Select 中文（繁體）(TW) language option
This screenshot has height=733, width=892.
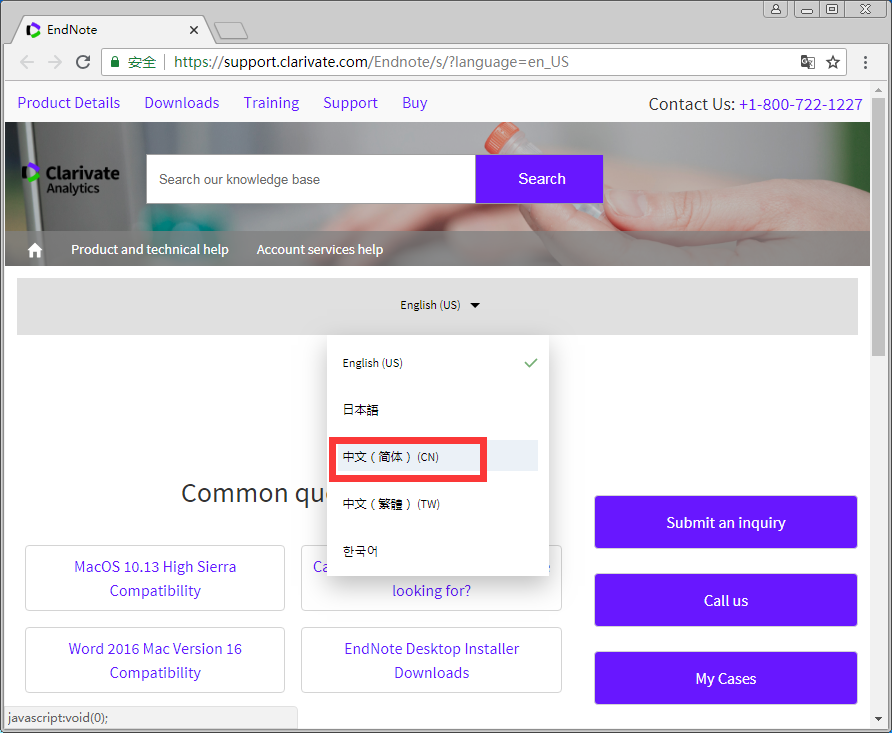[x=438, y=504]
